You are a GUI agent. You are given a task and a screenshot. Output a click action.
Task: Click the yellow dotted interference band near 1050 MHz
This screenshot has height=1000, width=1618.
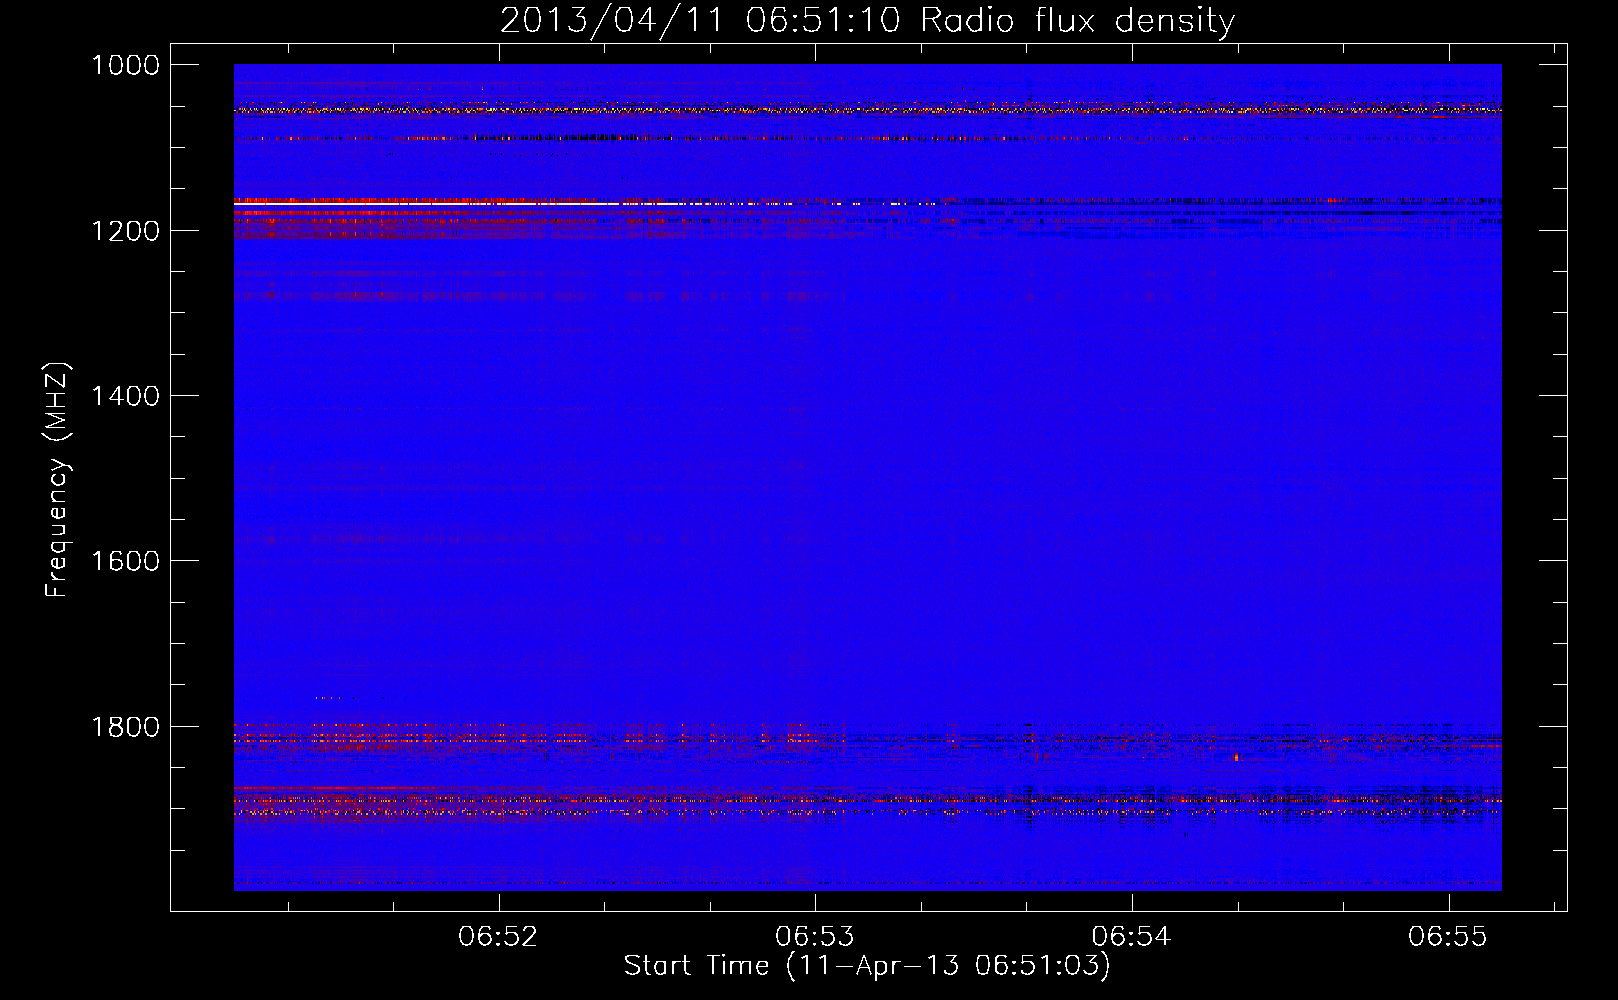[x=867, y=110]
